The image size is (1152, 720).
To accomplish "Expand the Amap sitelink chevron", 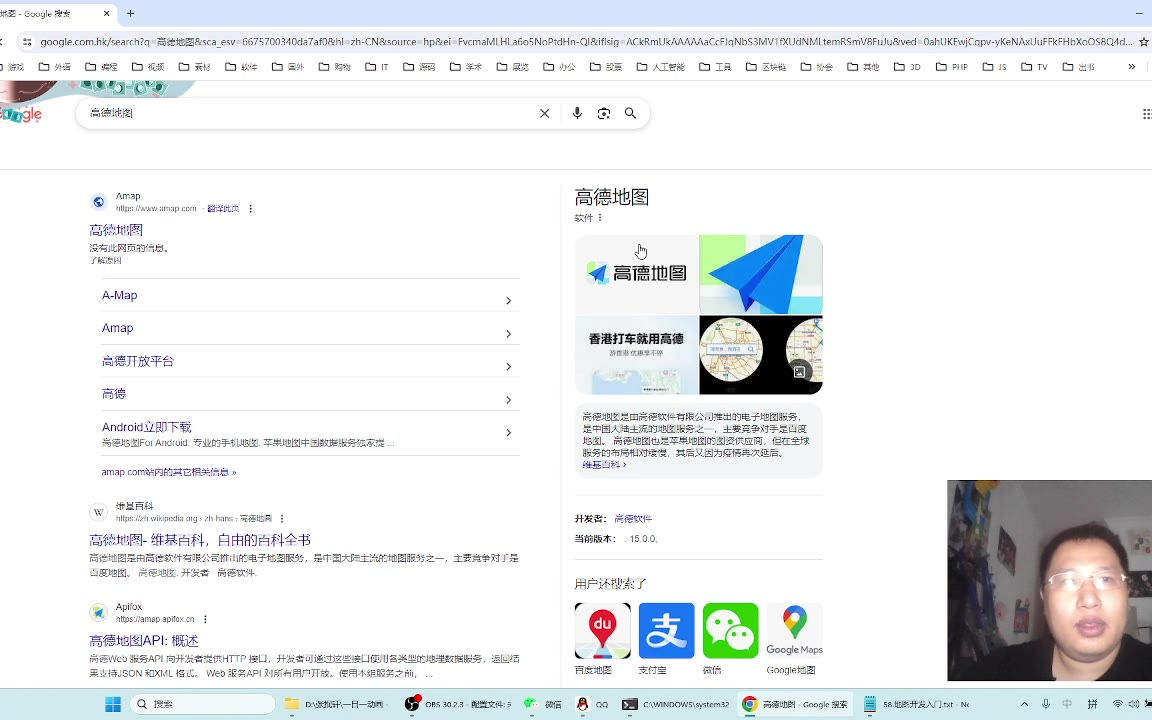I will [x=508, y=334].
